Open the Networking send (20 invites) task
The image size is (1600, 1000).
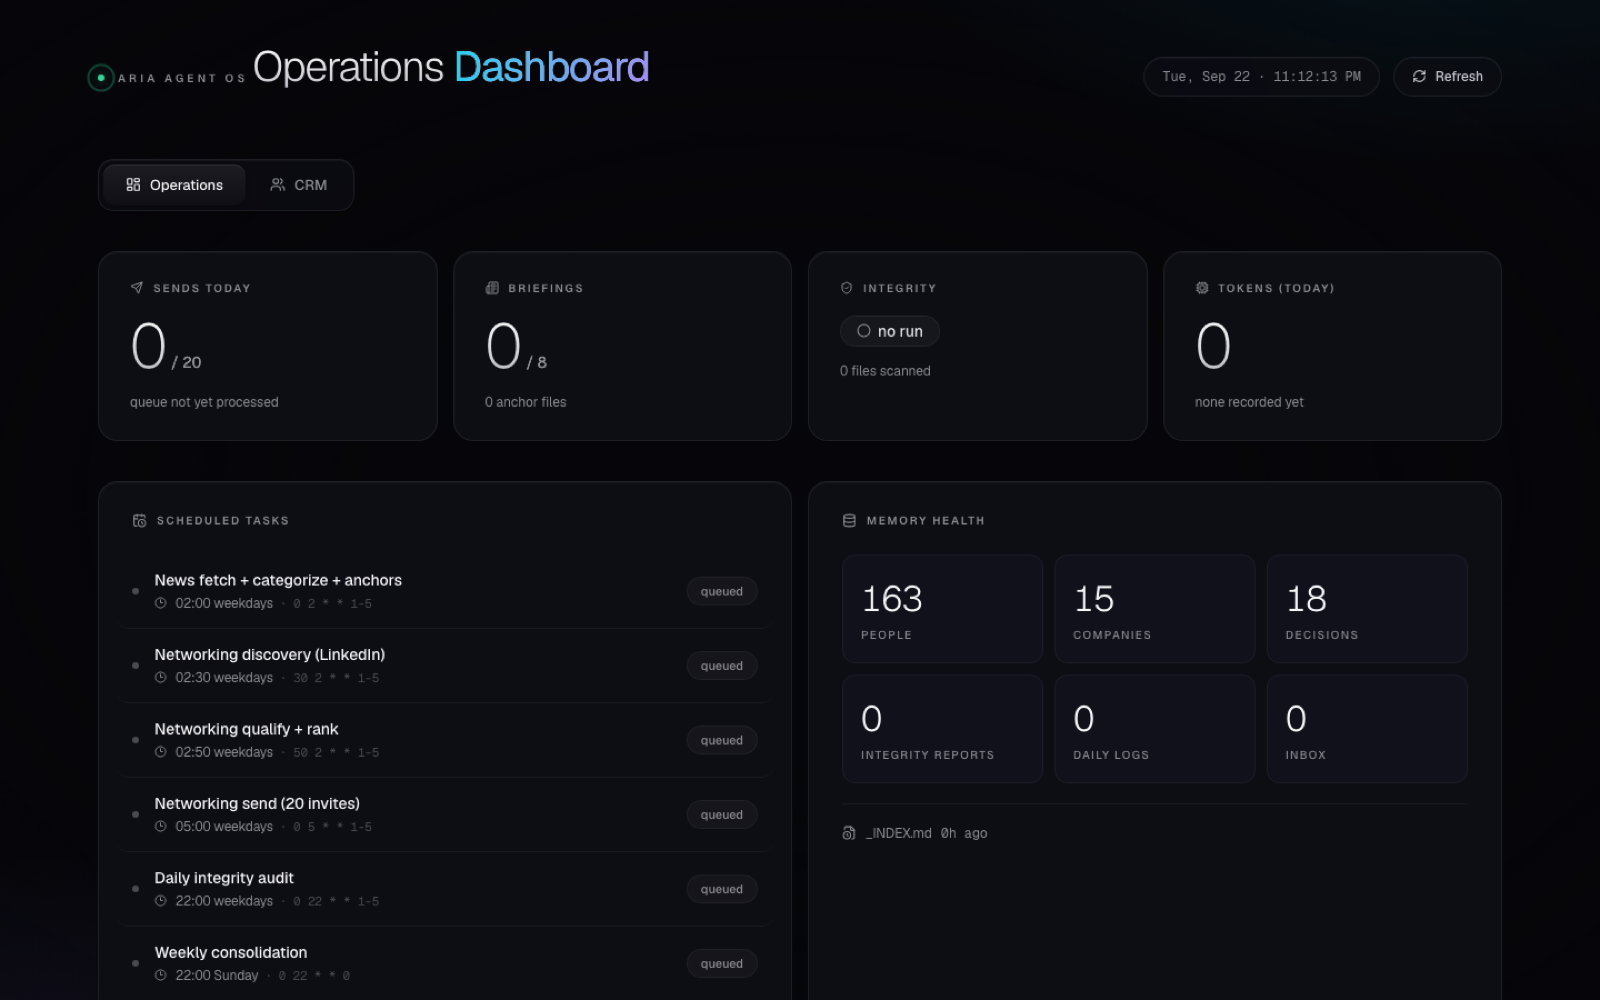tap(445, 815)
